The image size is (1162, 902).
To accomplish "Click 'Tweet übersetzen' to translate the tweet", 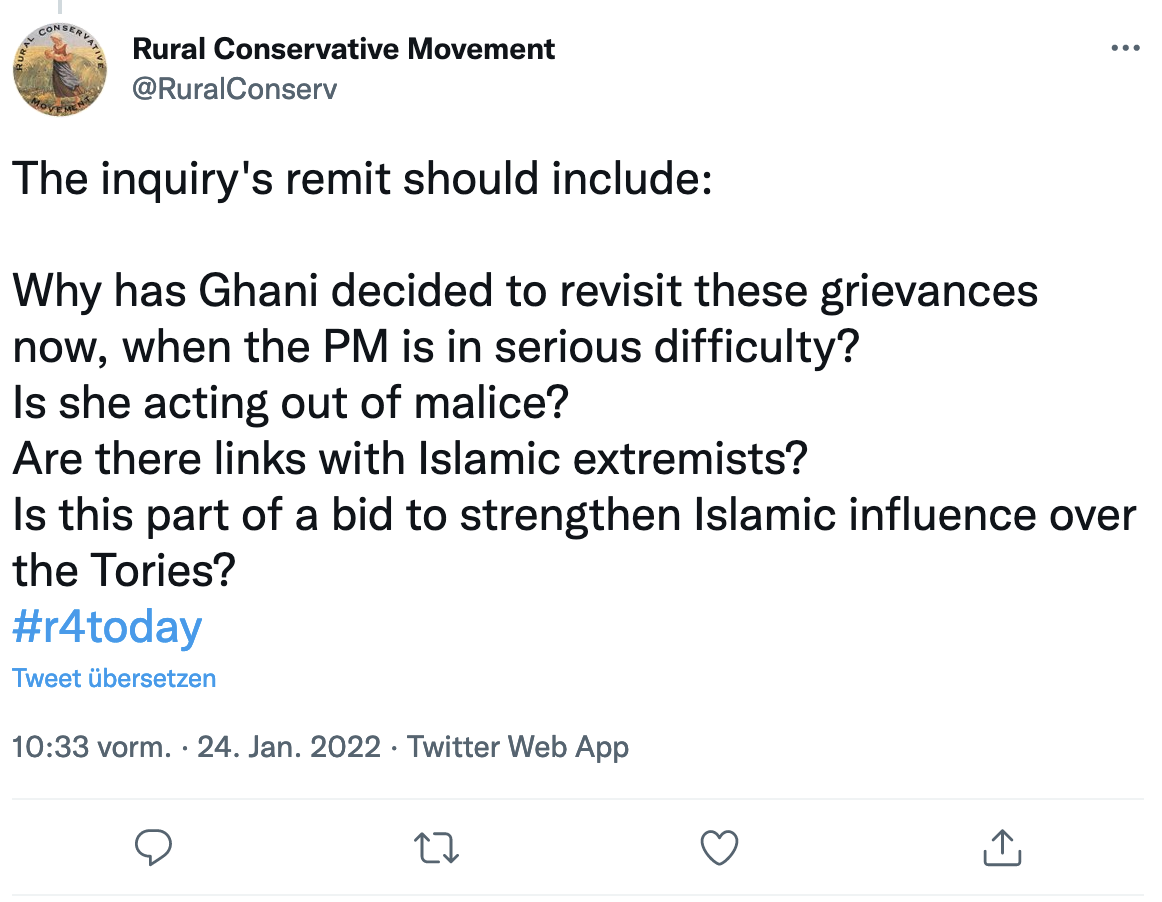I will (114, 678).
